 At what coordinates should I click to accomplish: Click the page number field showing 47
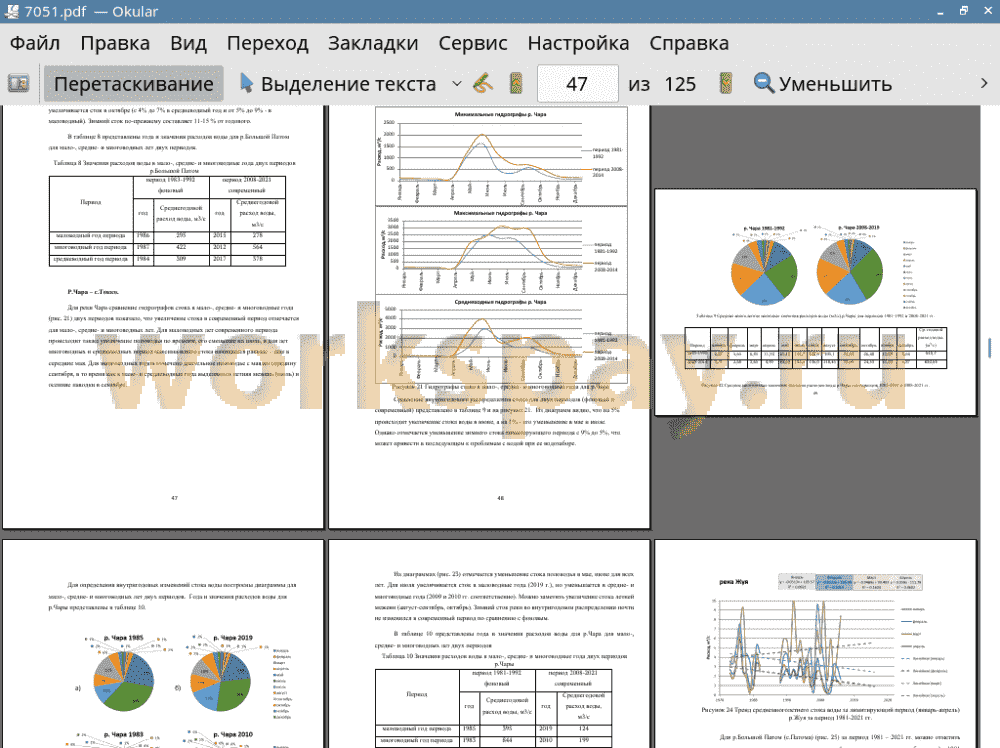(577, 84)
